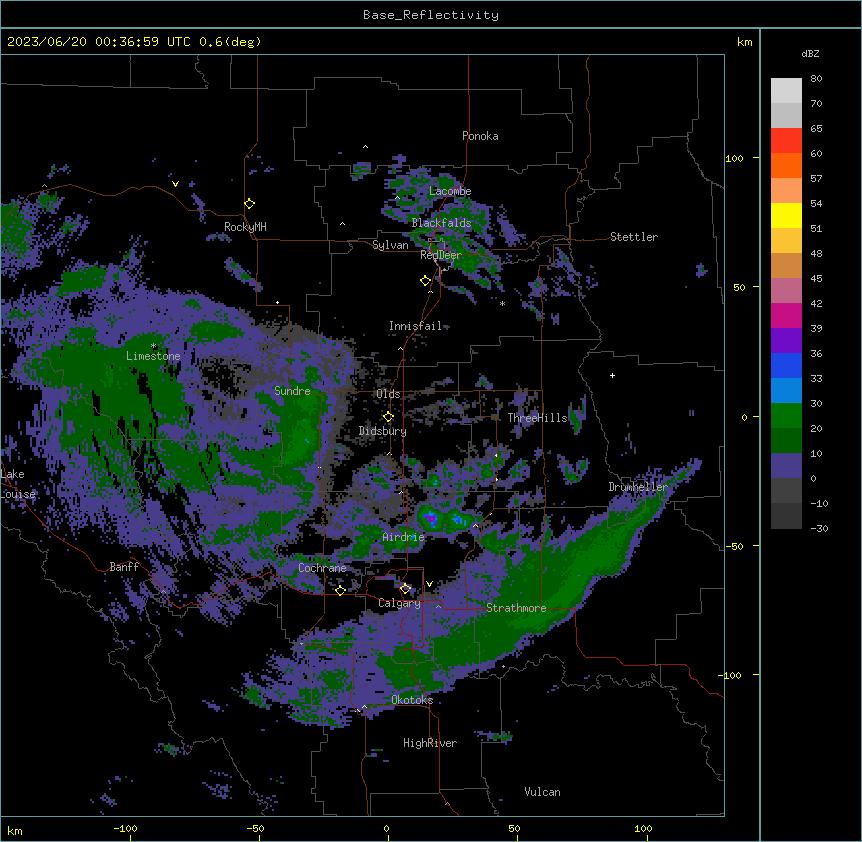Click the yellow diamond marker near RockyMH
This screenshot has height=842, width=862.
point(250,204)
